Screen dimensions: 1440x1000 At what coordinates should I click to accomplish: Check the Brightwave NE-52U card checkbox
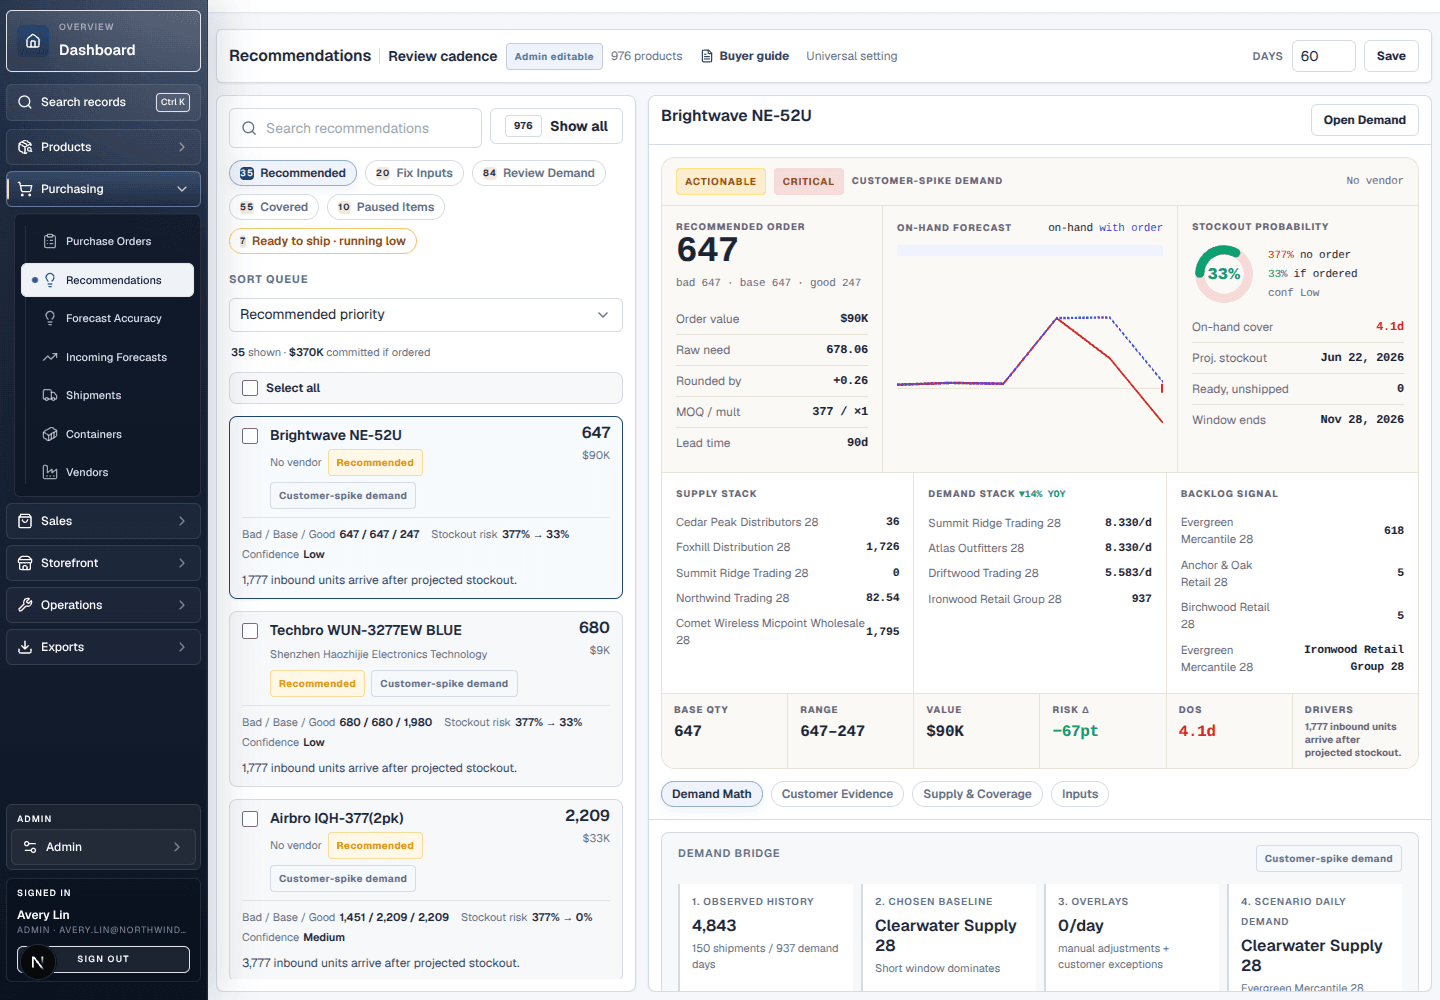pos(250,435)
